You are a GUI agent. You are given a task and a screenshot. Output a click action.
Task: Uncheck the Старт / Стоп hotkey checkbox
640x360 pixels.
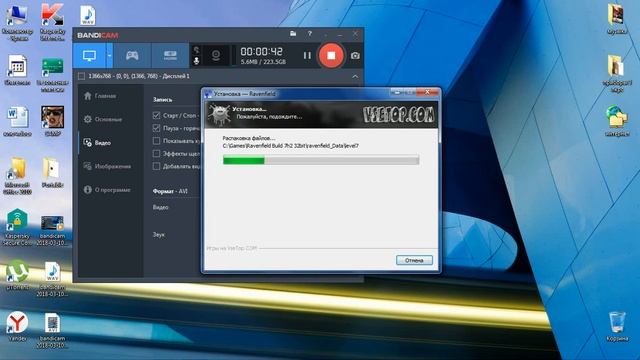pos(156,116)
